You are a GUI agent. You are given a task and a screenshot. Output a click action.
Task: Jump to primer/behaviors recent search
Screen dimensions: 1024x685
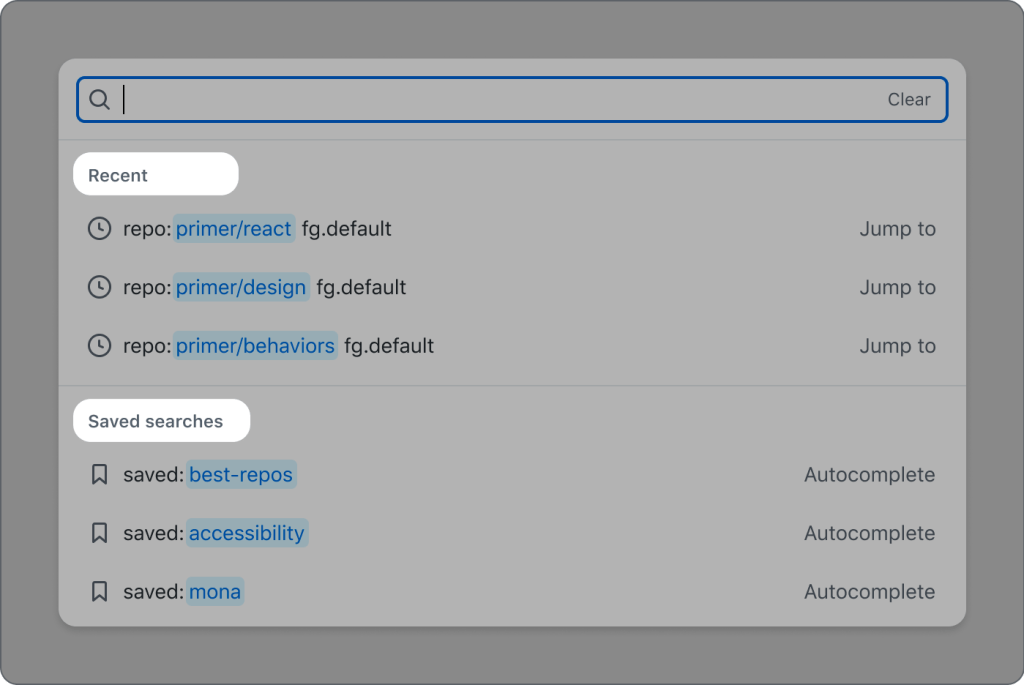897,346
